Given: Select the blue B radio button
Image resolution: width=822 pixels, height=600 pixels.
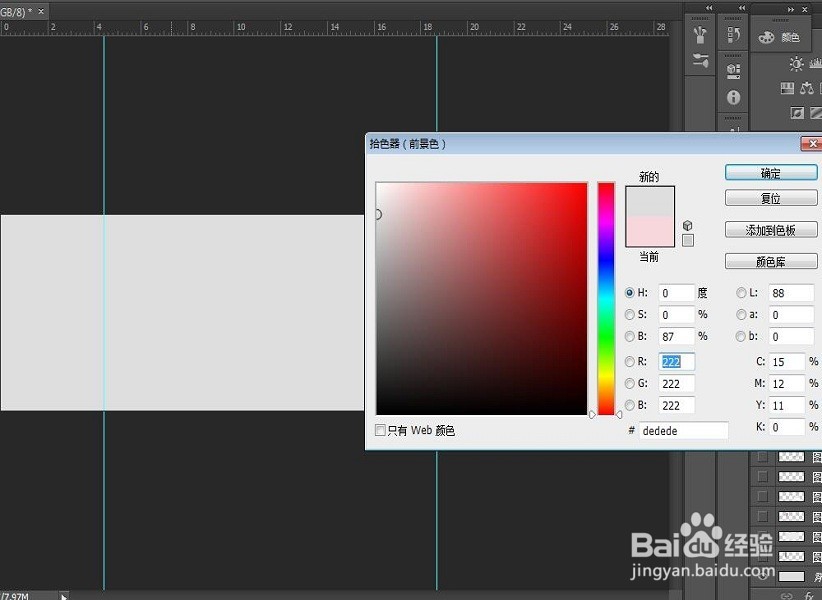Looking at the screenshot, I should coord(630,406).
